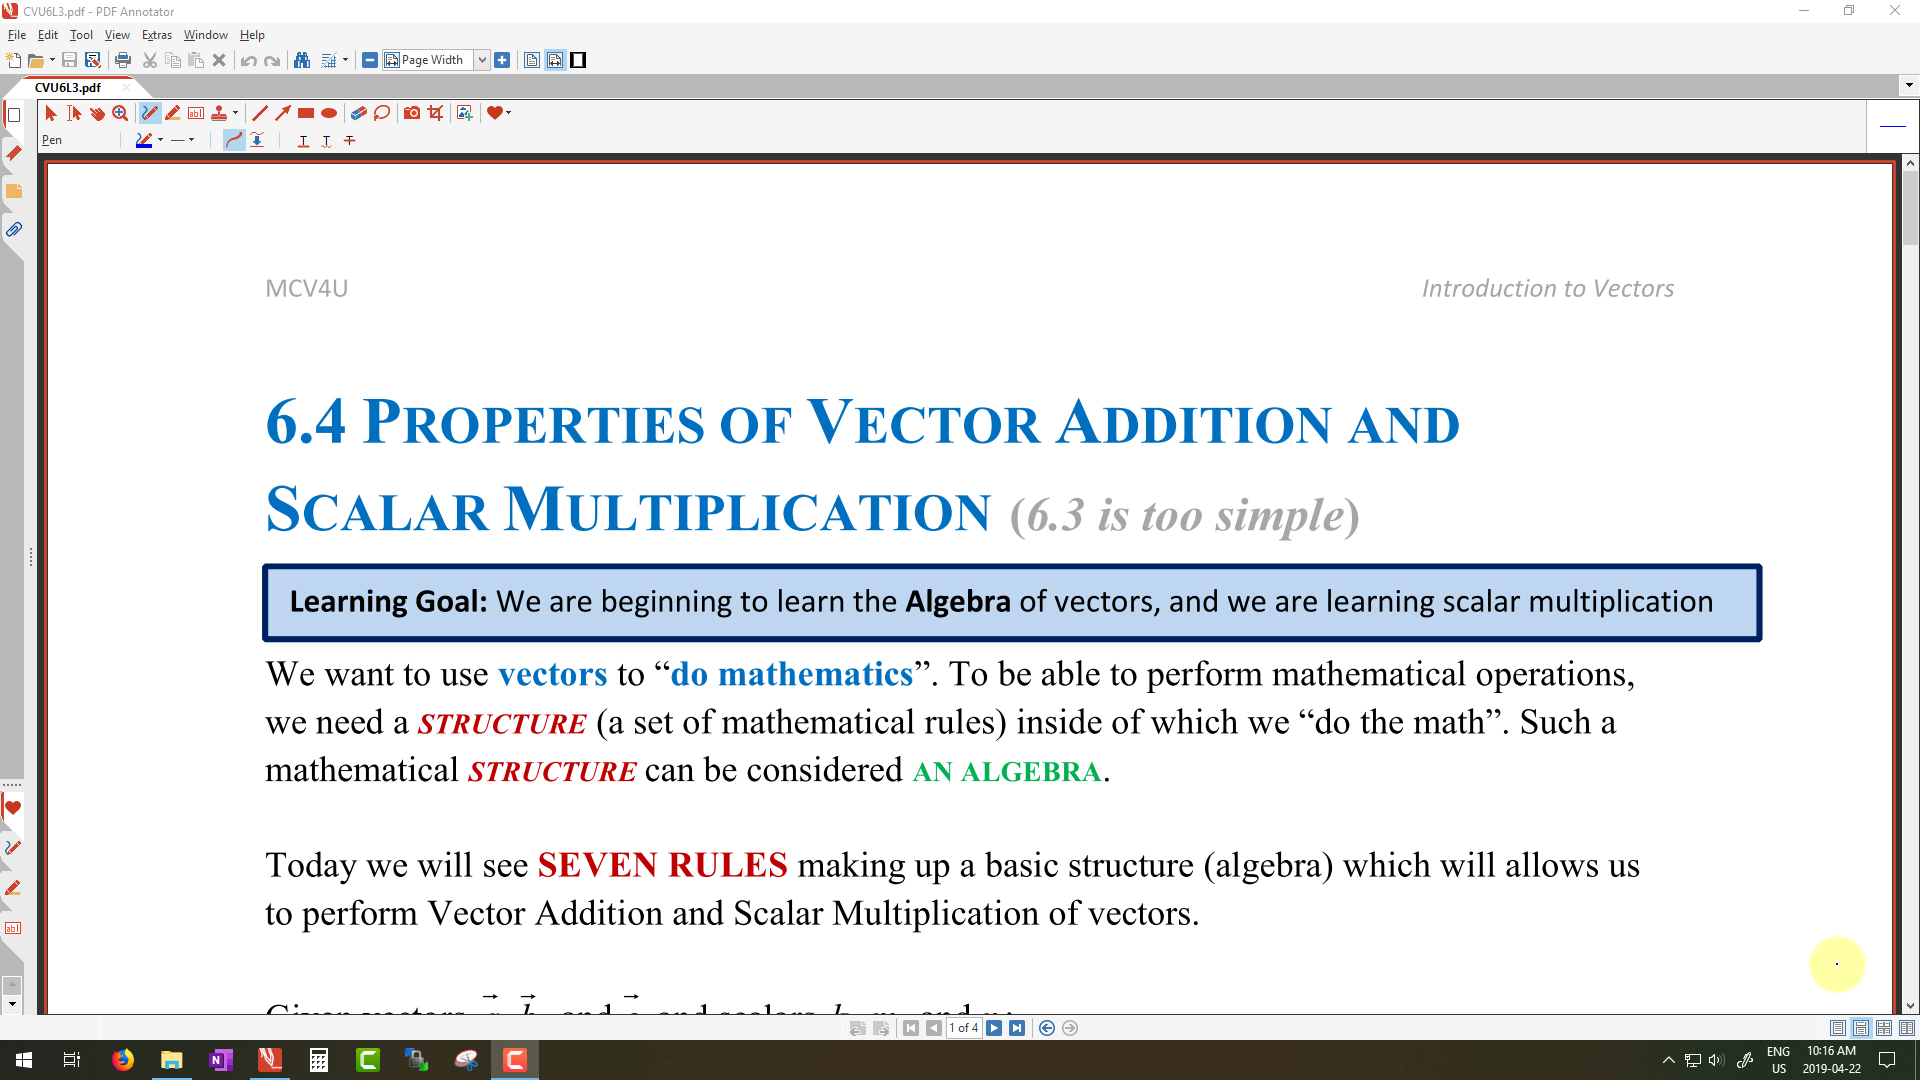Click the Find binoculars icon
Screen dimensions: 1920x1080
pyautogui.click(x=302, y=60)
